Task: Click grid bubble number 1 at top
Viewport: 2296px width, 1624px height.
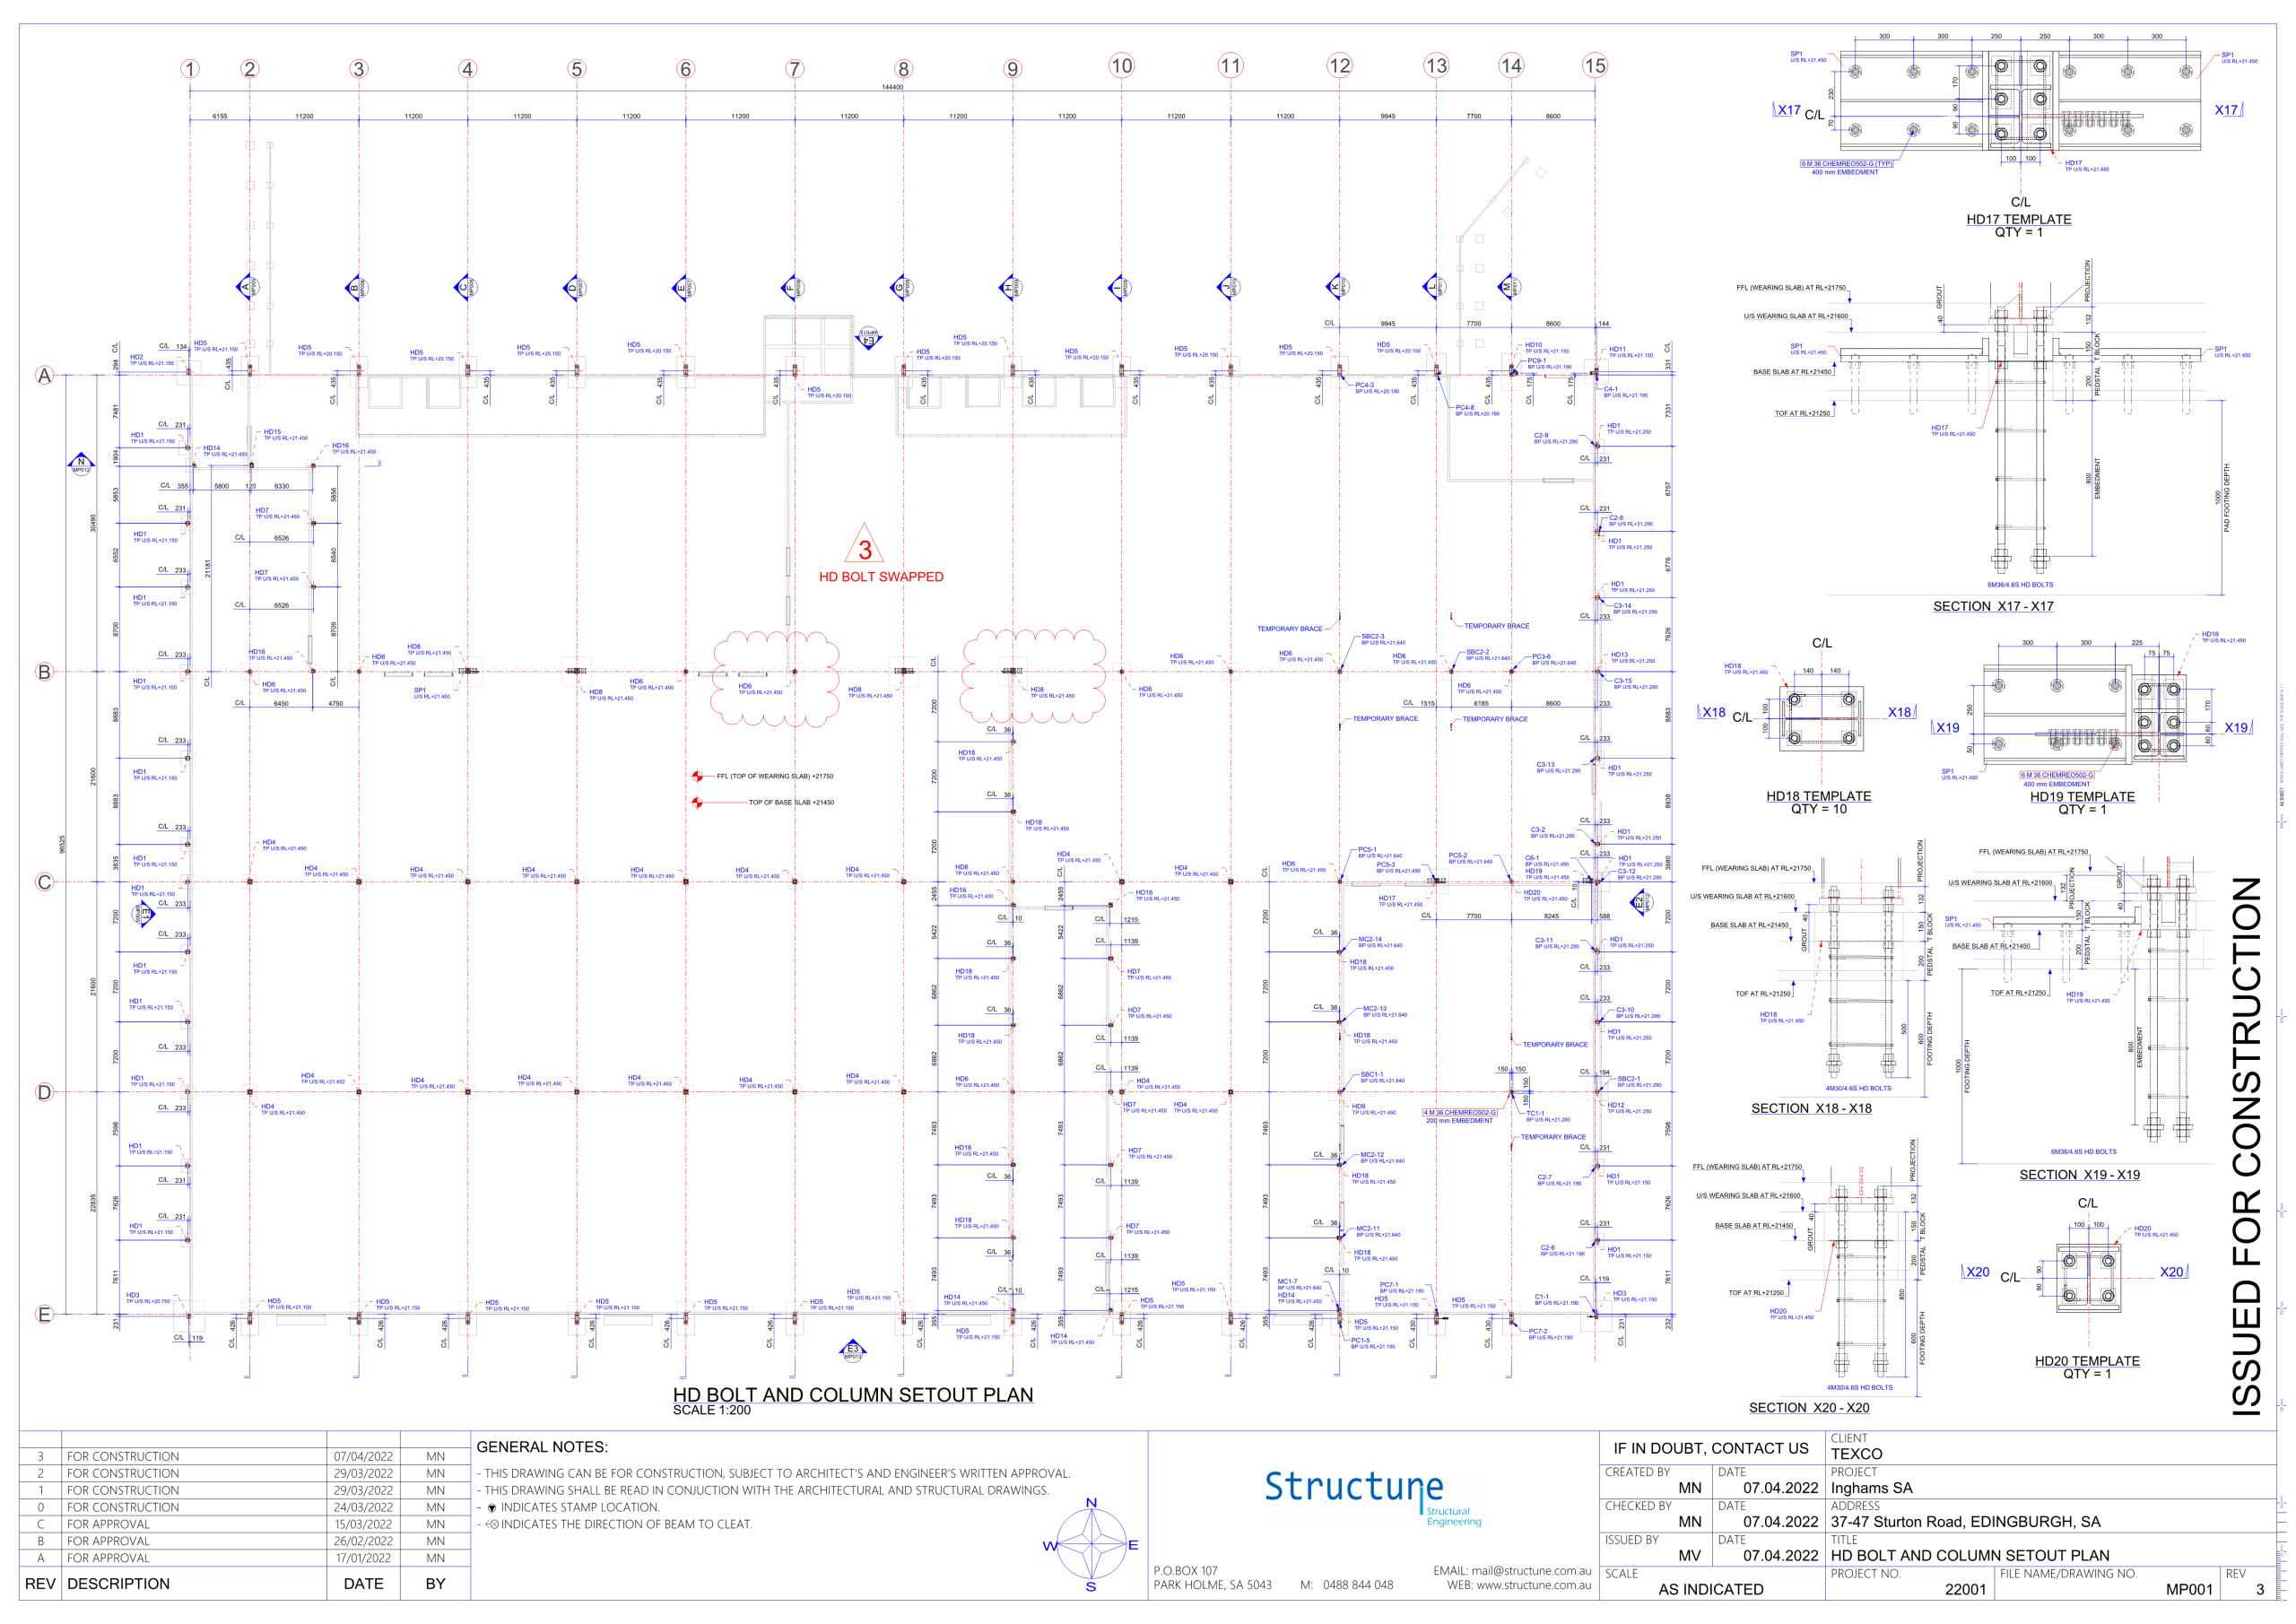Action: (x=190, y=69)
